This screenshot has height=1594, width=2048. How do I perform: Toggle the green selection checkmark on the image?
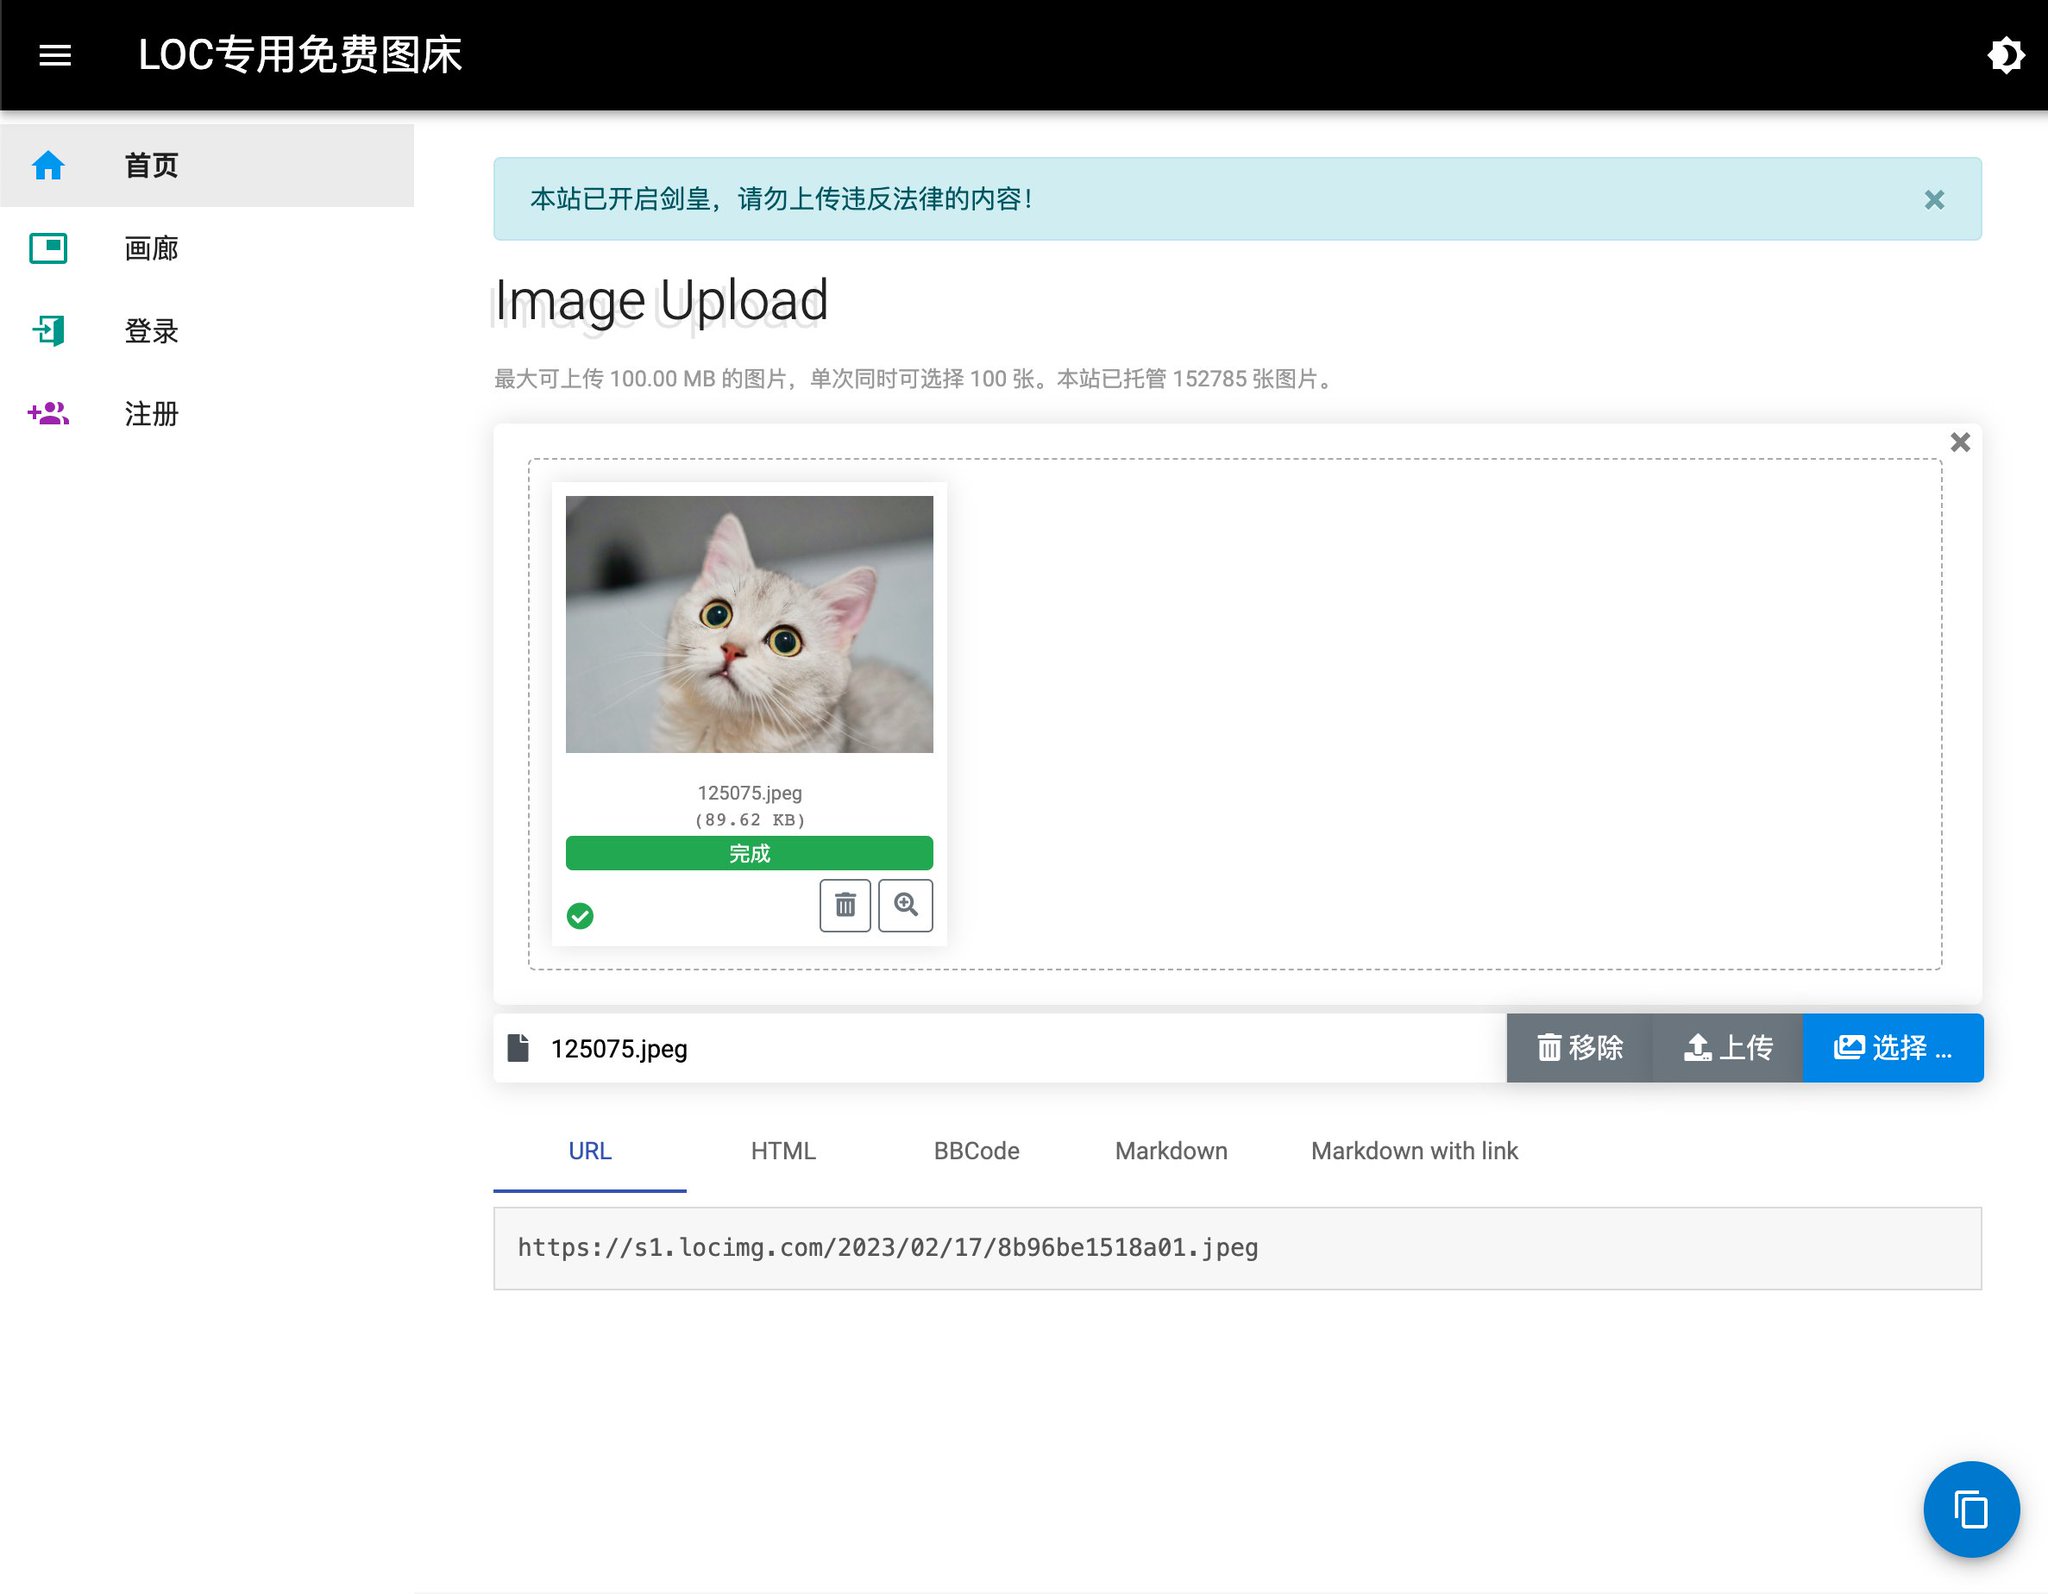coord(581,915)
